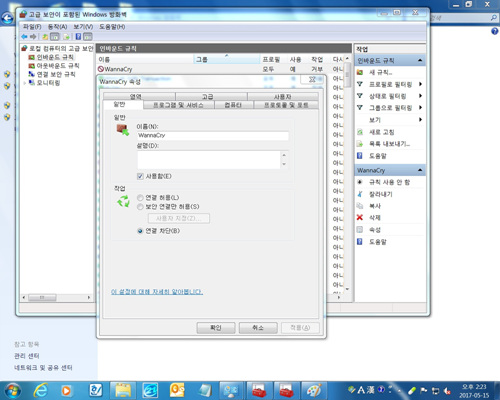Click the left pane horizontal scrollbar thumb
Screen dimensions: 500x400
42,297
